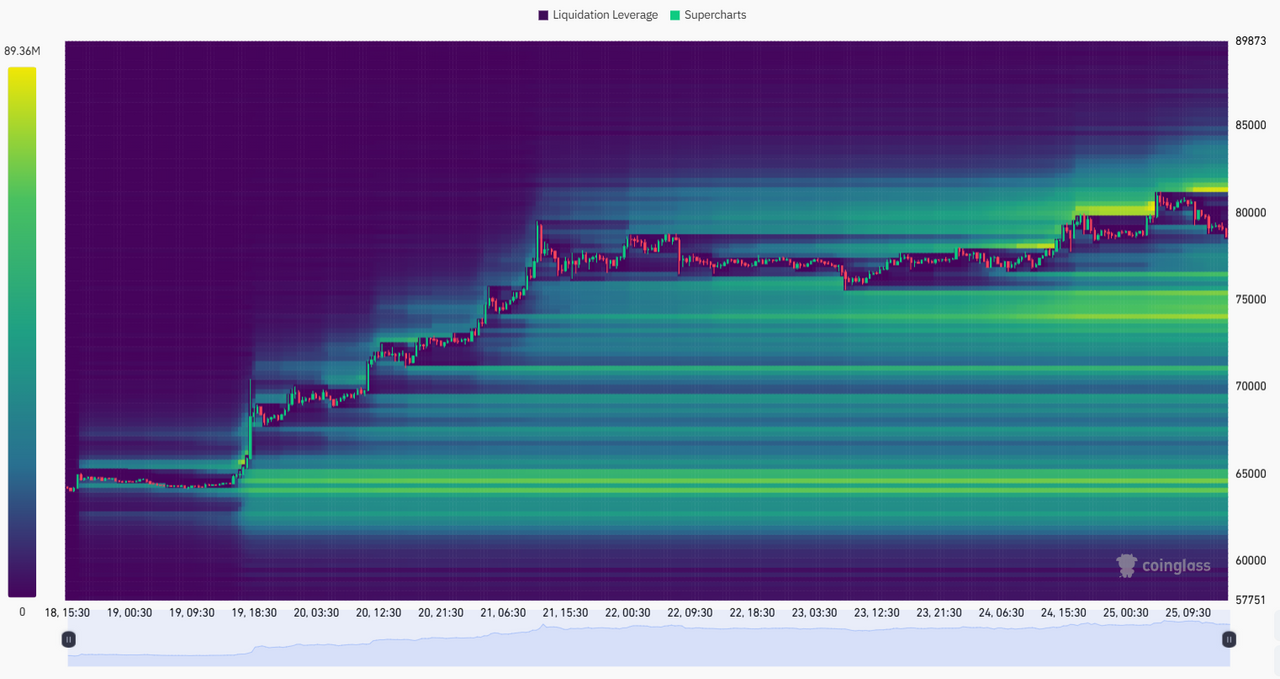This screenshot has width=1280, height=679.
Task: Click the '21, 15:30' time axis label
Action: [x=565, y=613]
